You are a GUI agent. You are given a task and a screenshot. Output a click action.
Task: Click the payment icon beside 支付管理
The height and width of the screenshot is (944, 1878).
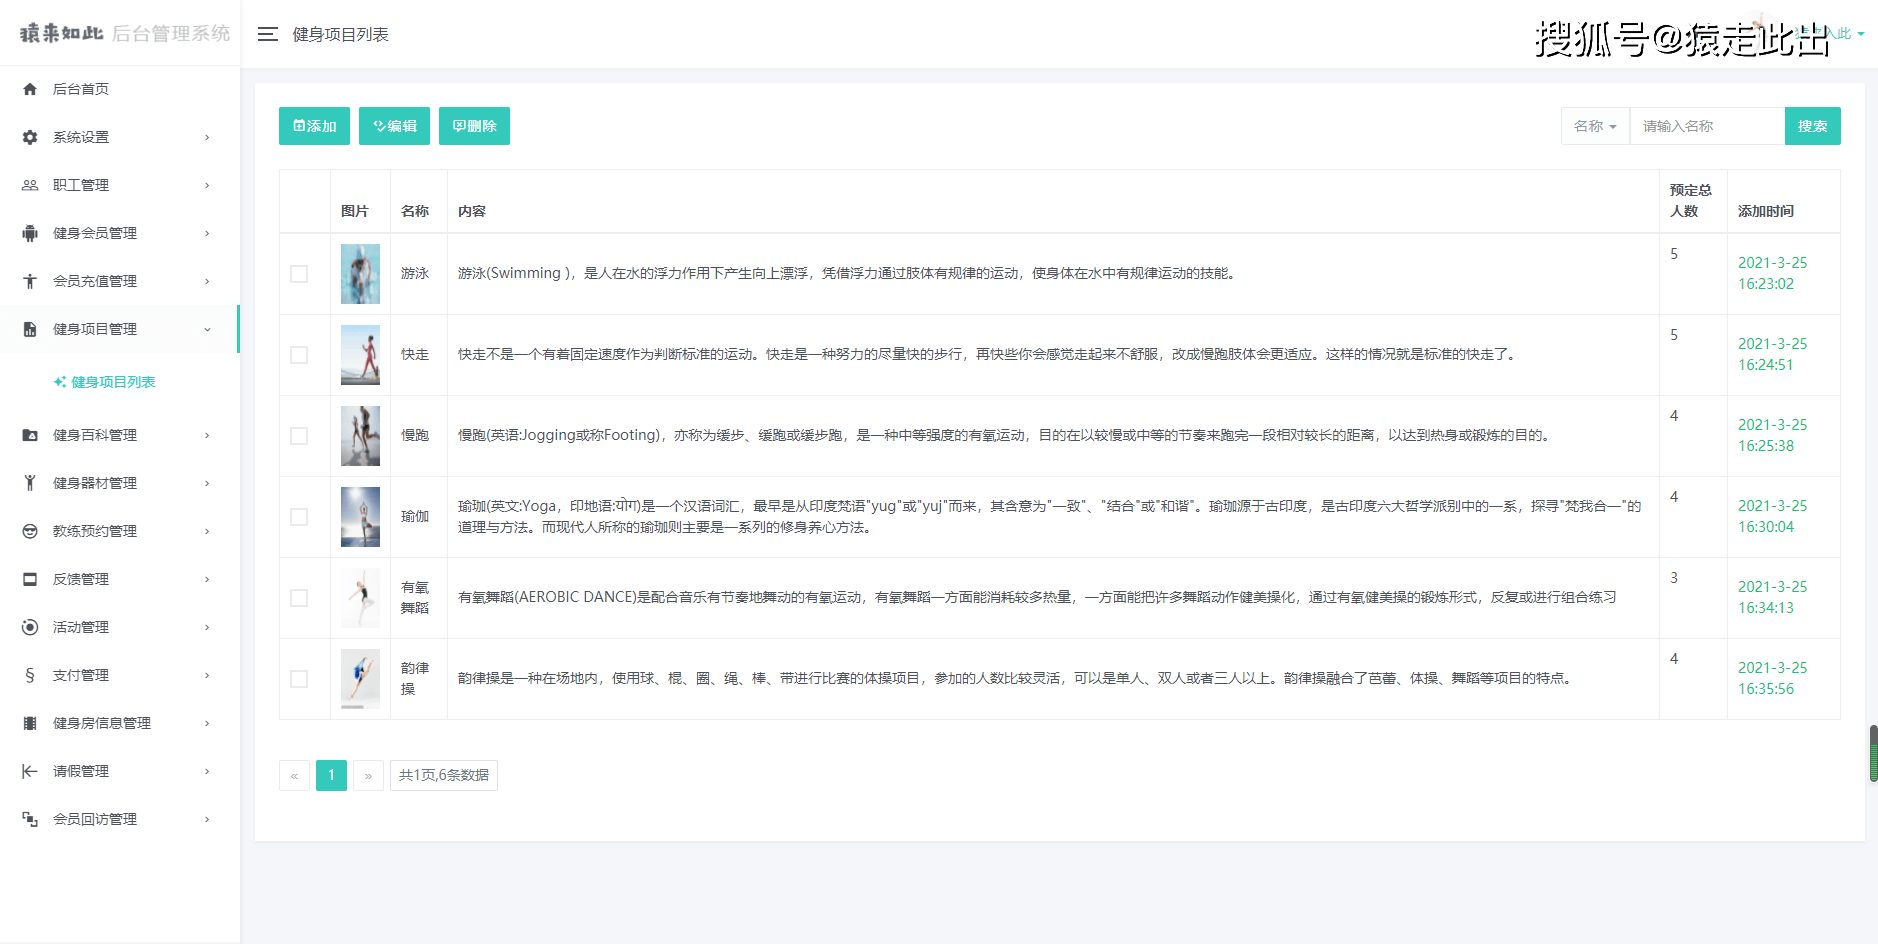(x=29, y=675)
